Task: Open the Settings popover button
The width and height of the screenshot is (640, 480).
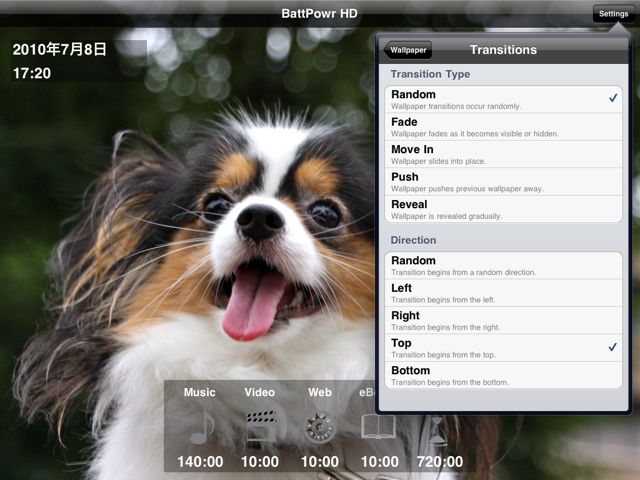Action: pos(613,14)
